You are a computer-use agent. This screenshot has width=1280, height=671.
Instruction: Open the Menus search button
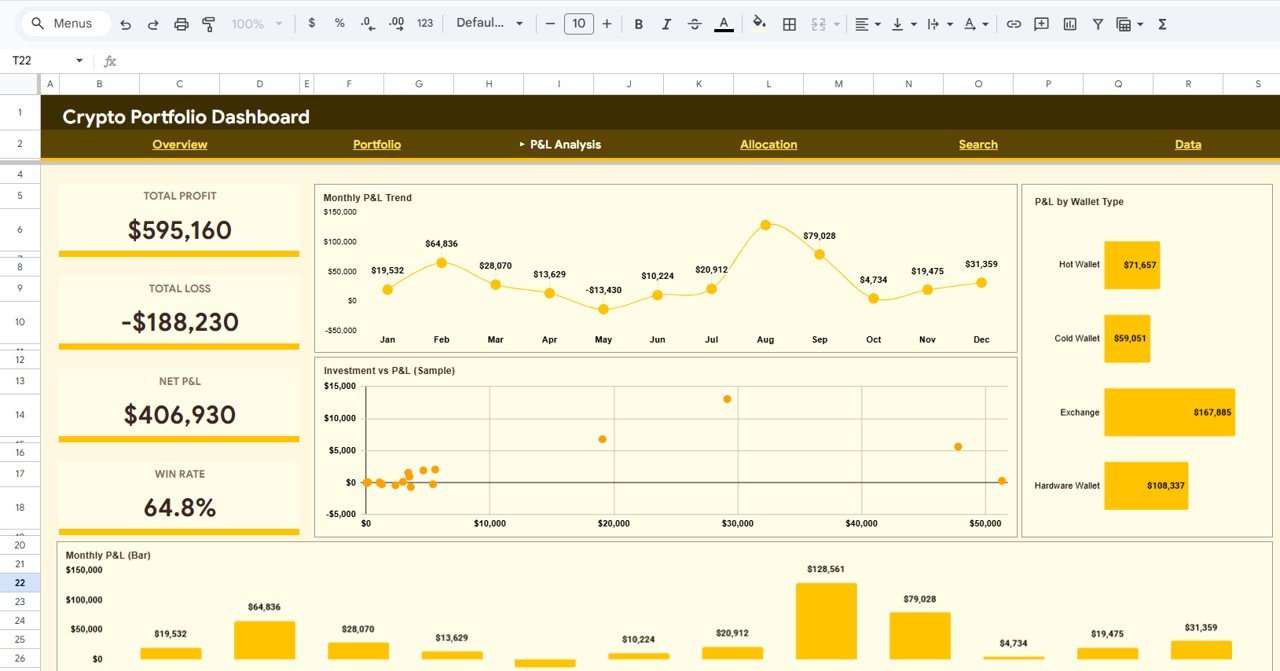point(64,22)
